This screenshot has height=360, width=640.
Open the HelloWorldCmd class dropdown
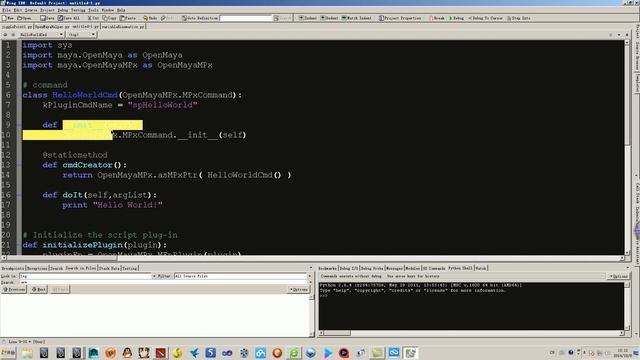(x=41, y=35)
